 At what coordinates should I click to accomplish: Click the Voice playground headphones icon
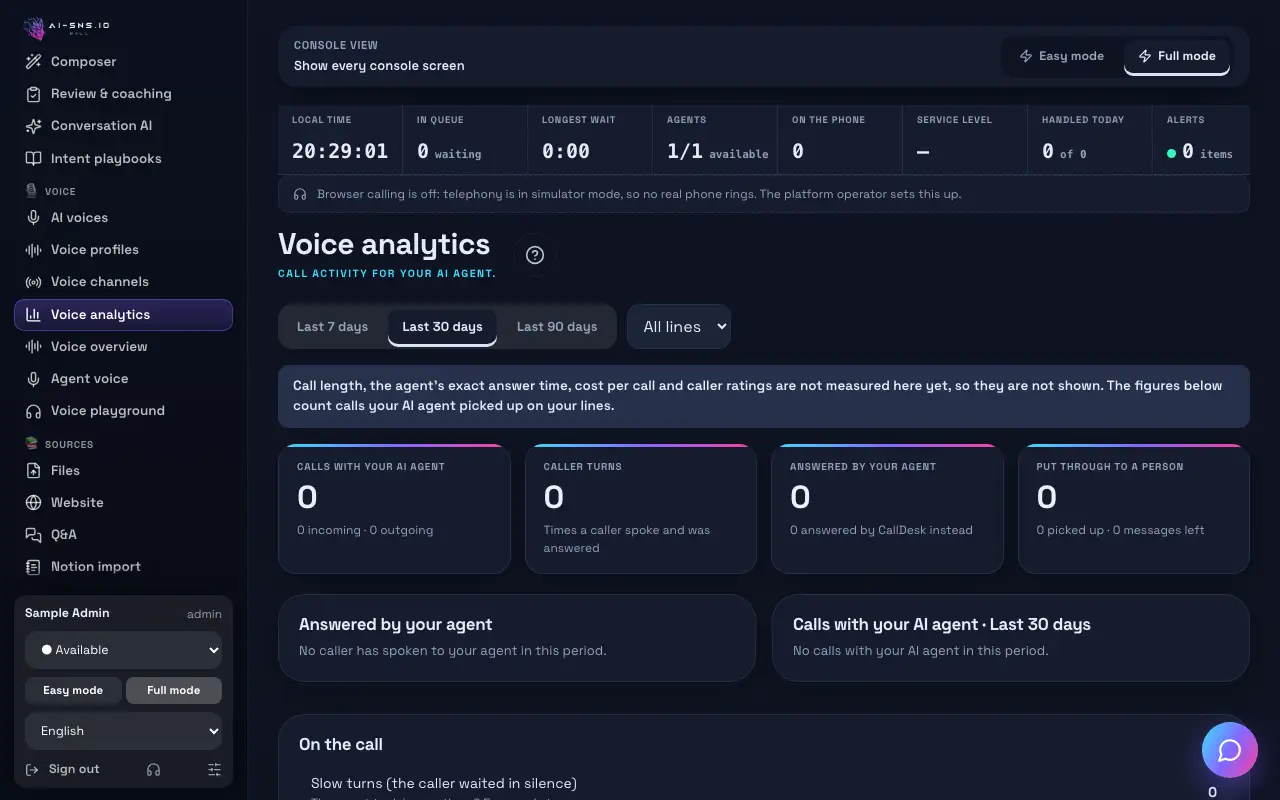coord(33,411)
